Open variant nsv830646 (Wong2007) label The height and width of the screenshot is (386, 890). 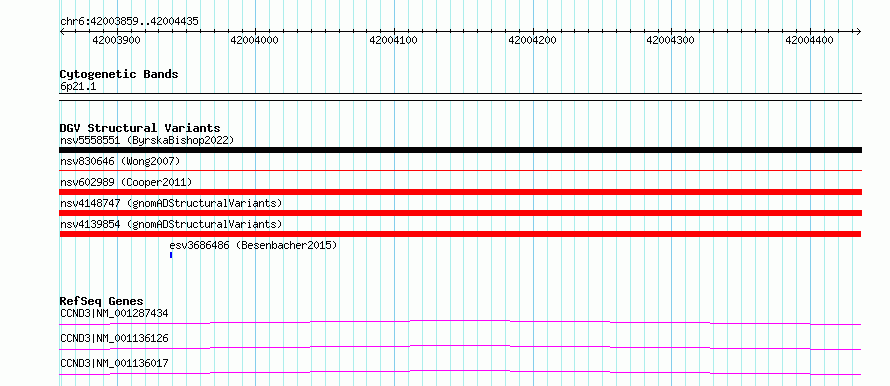[120, 161]
